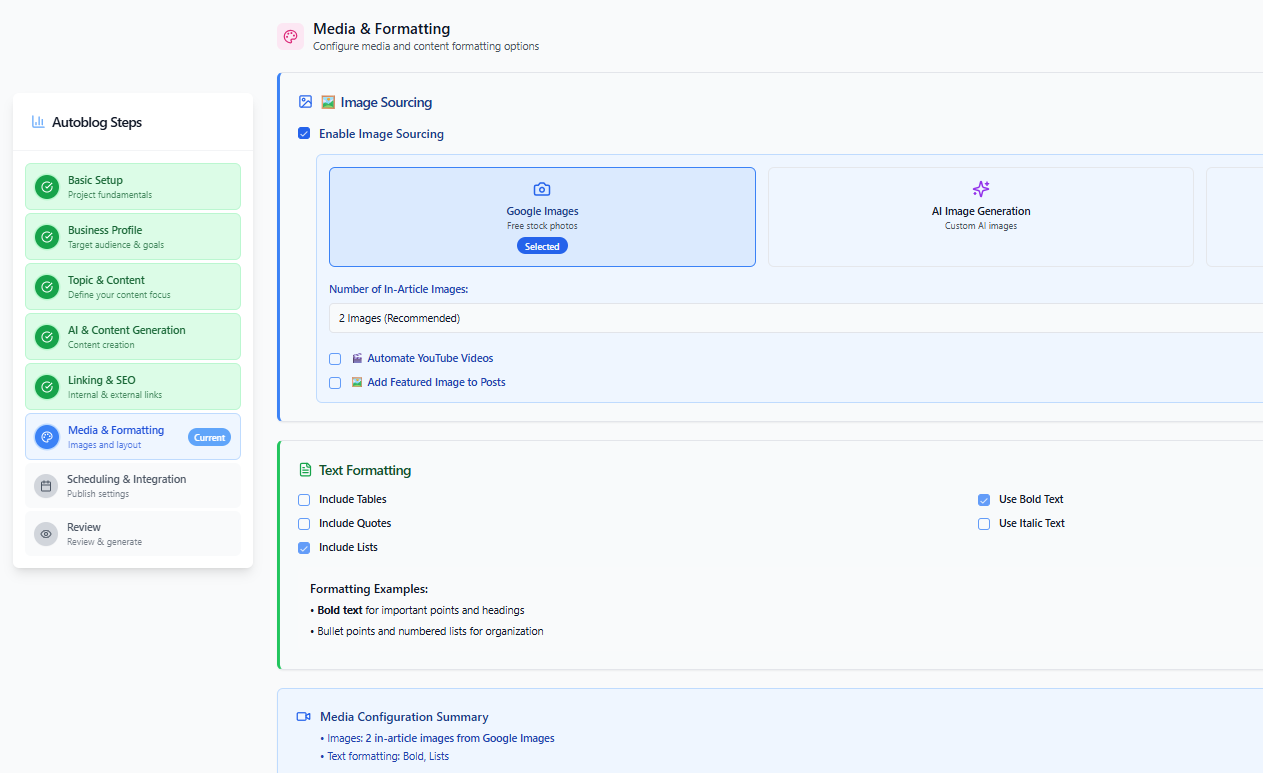This screenshot has height=773, width=1263.
Task: Click the Business Profile green checkmark icon
Action: tap(47, 237)
